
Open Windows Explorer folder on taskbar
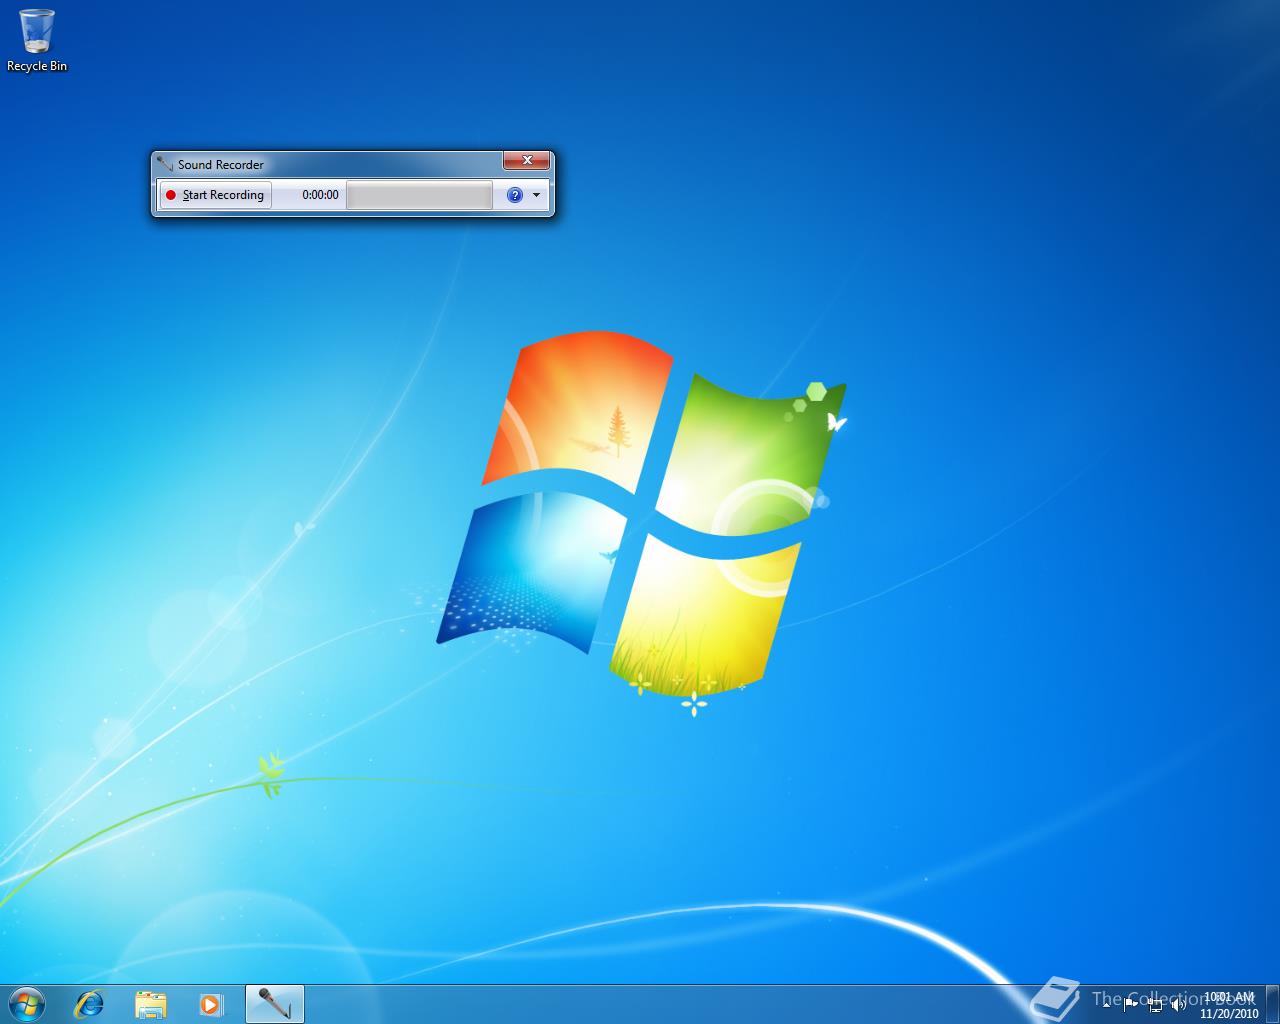tap(150, 1004)
